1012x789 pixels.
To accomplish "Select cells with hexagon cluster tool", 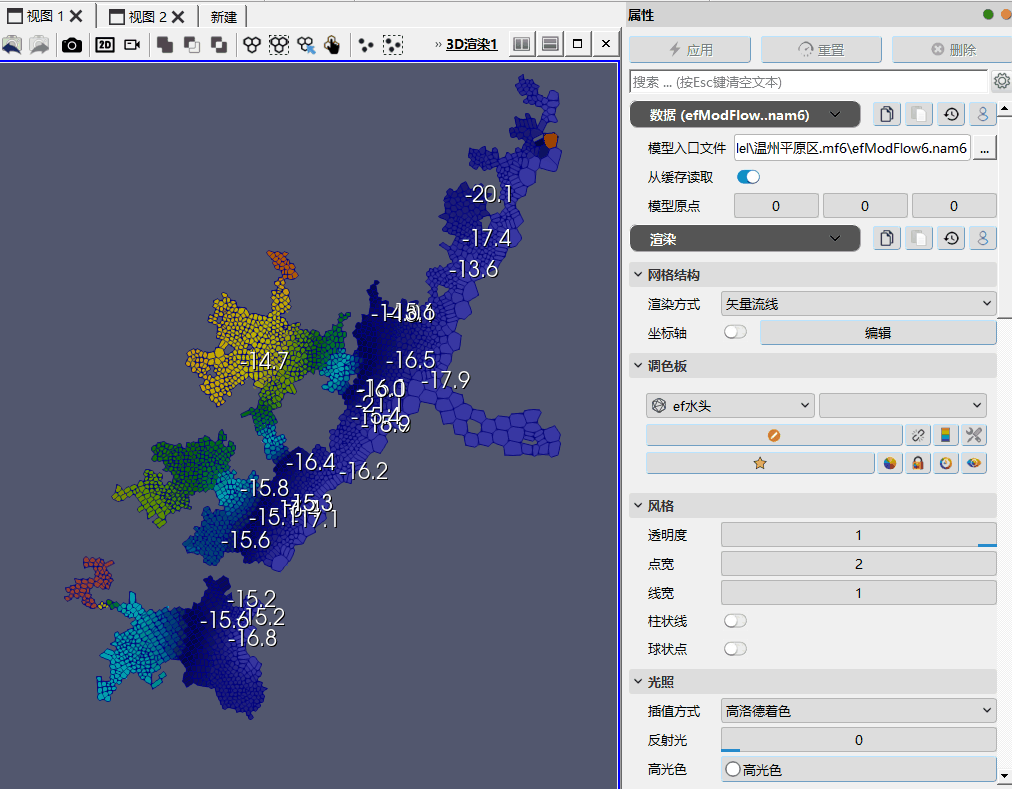I will point(252,45).
